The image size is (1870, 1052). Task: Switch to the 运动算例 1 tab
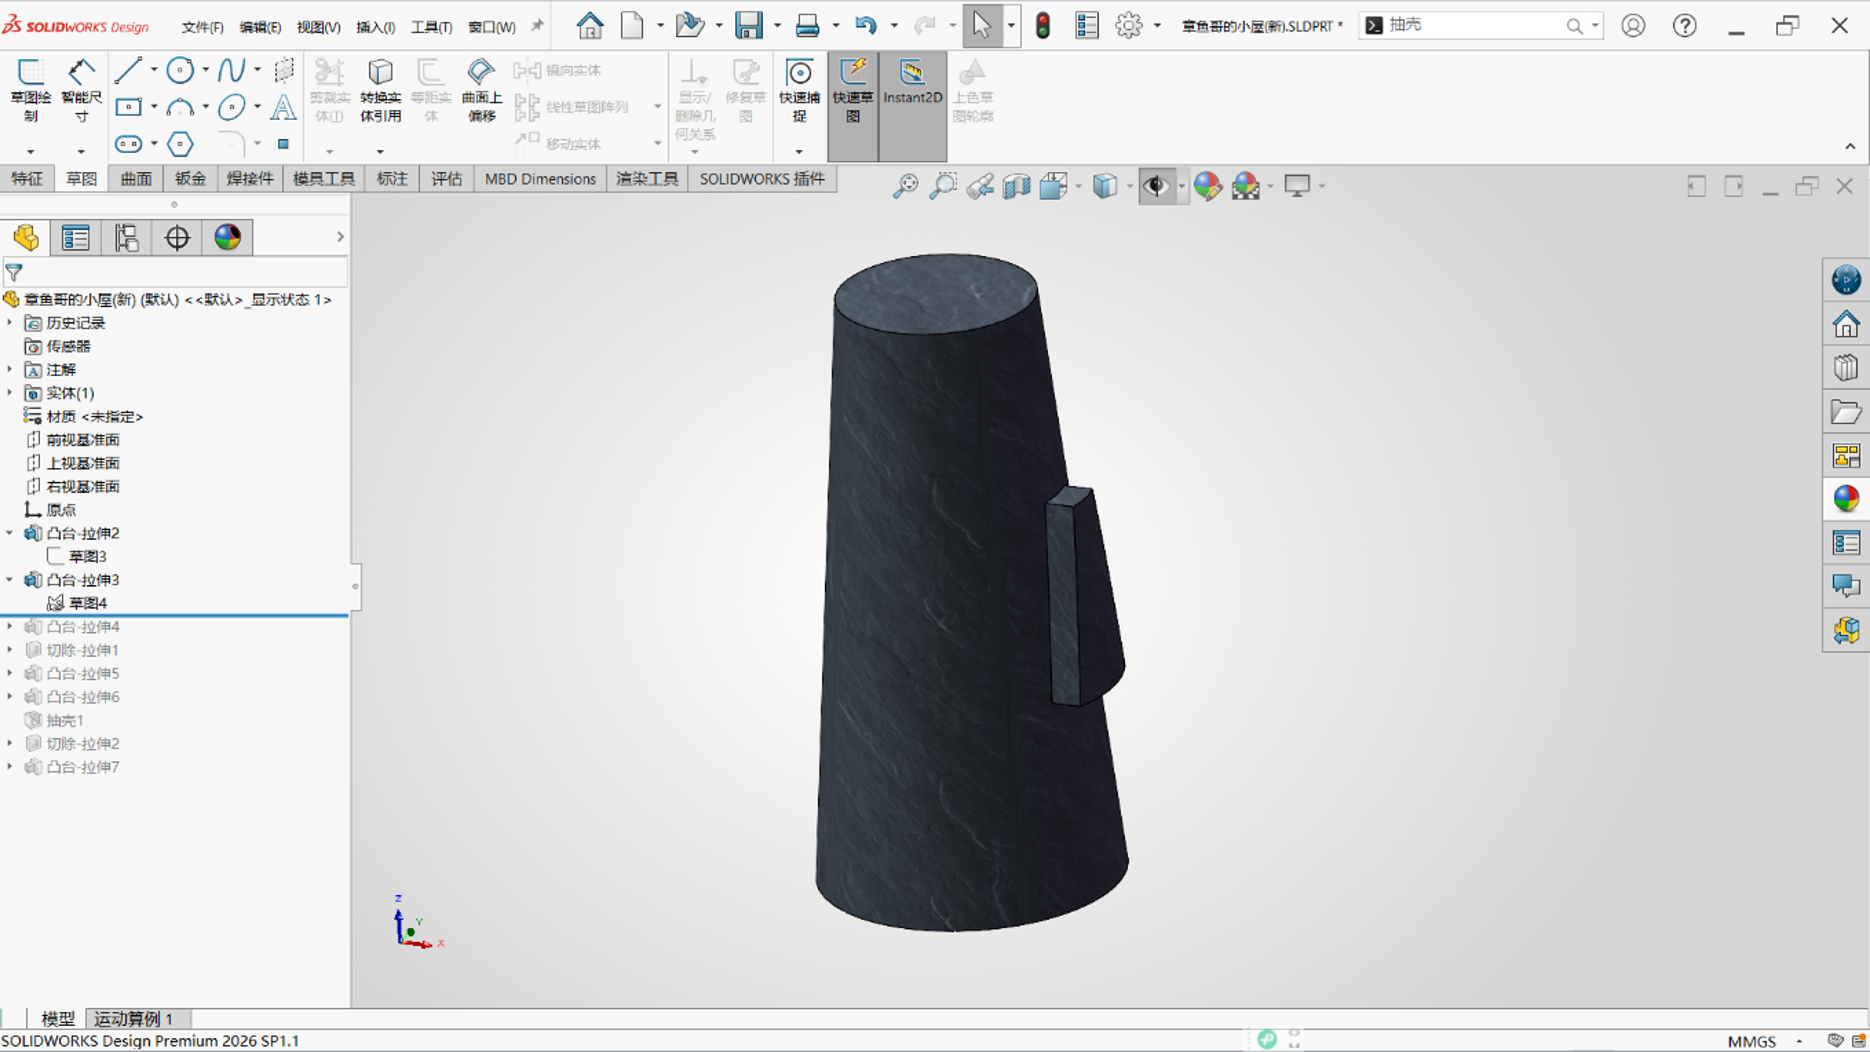pyautogui.click(x=134, y=1019)
